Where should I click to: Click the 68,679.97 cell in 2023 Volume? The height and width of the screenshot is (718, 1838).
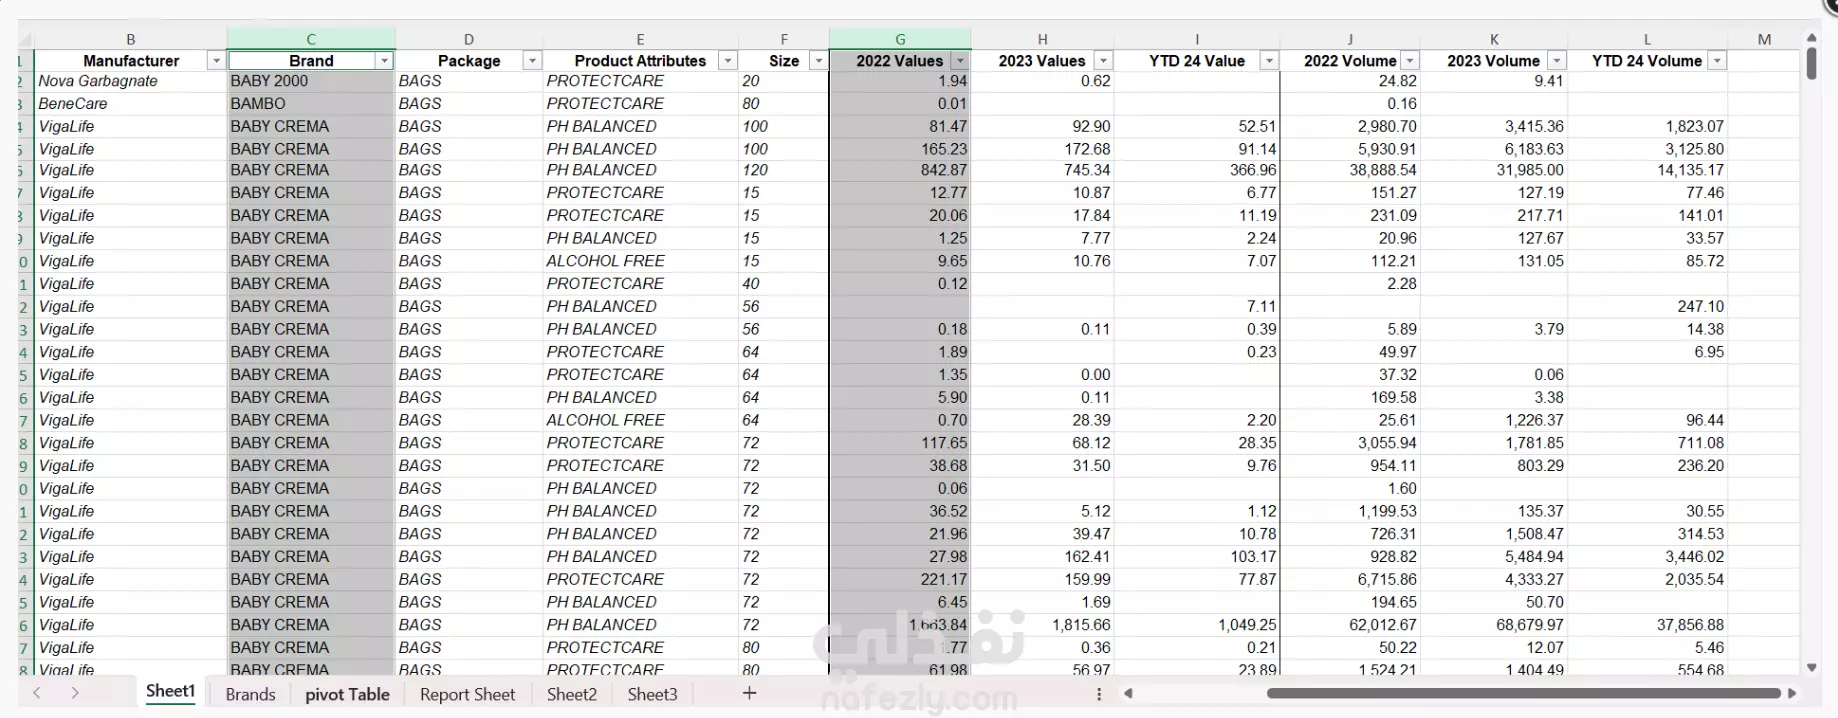point(1494,625)
